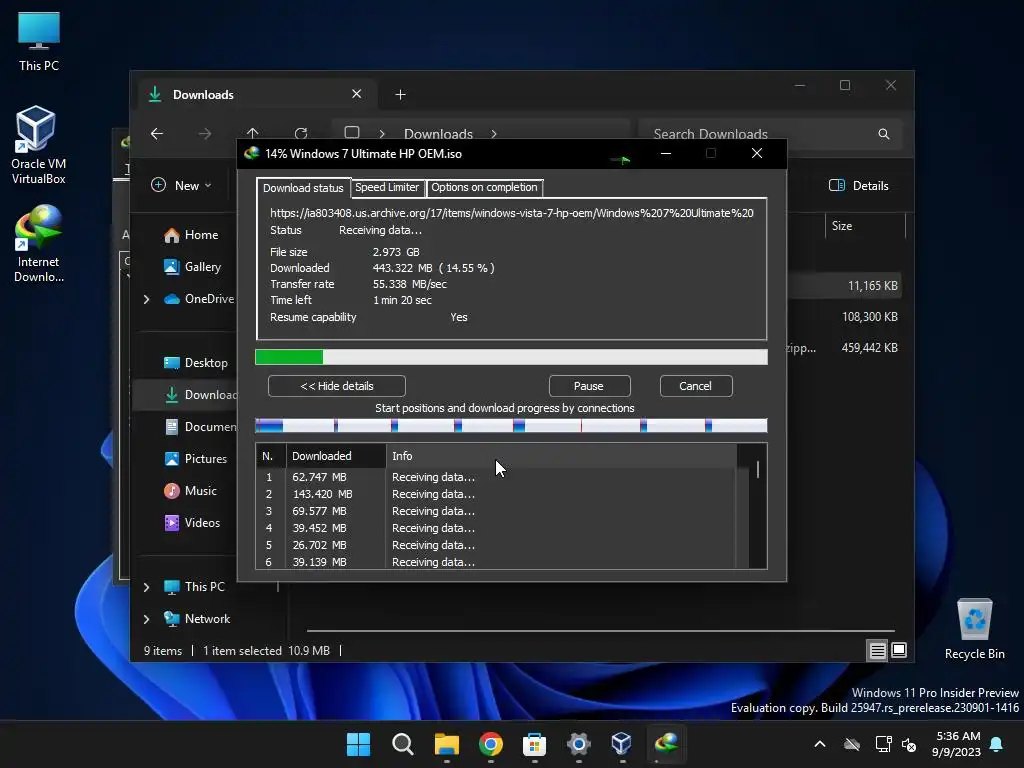Select Music in Explorer sidebar
This screenshot has width=1024, height=768.
pyautogui.click(x=190, y=491)
